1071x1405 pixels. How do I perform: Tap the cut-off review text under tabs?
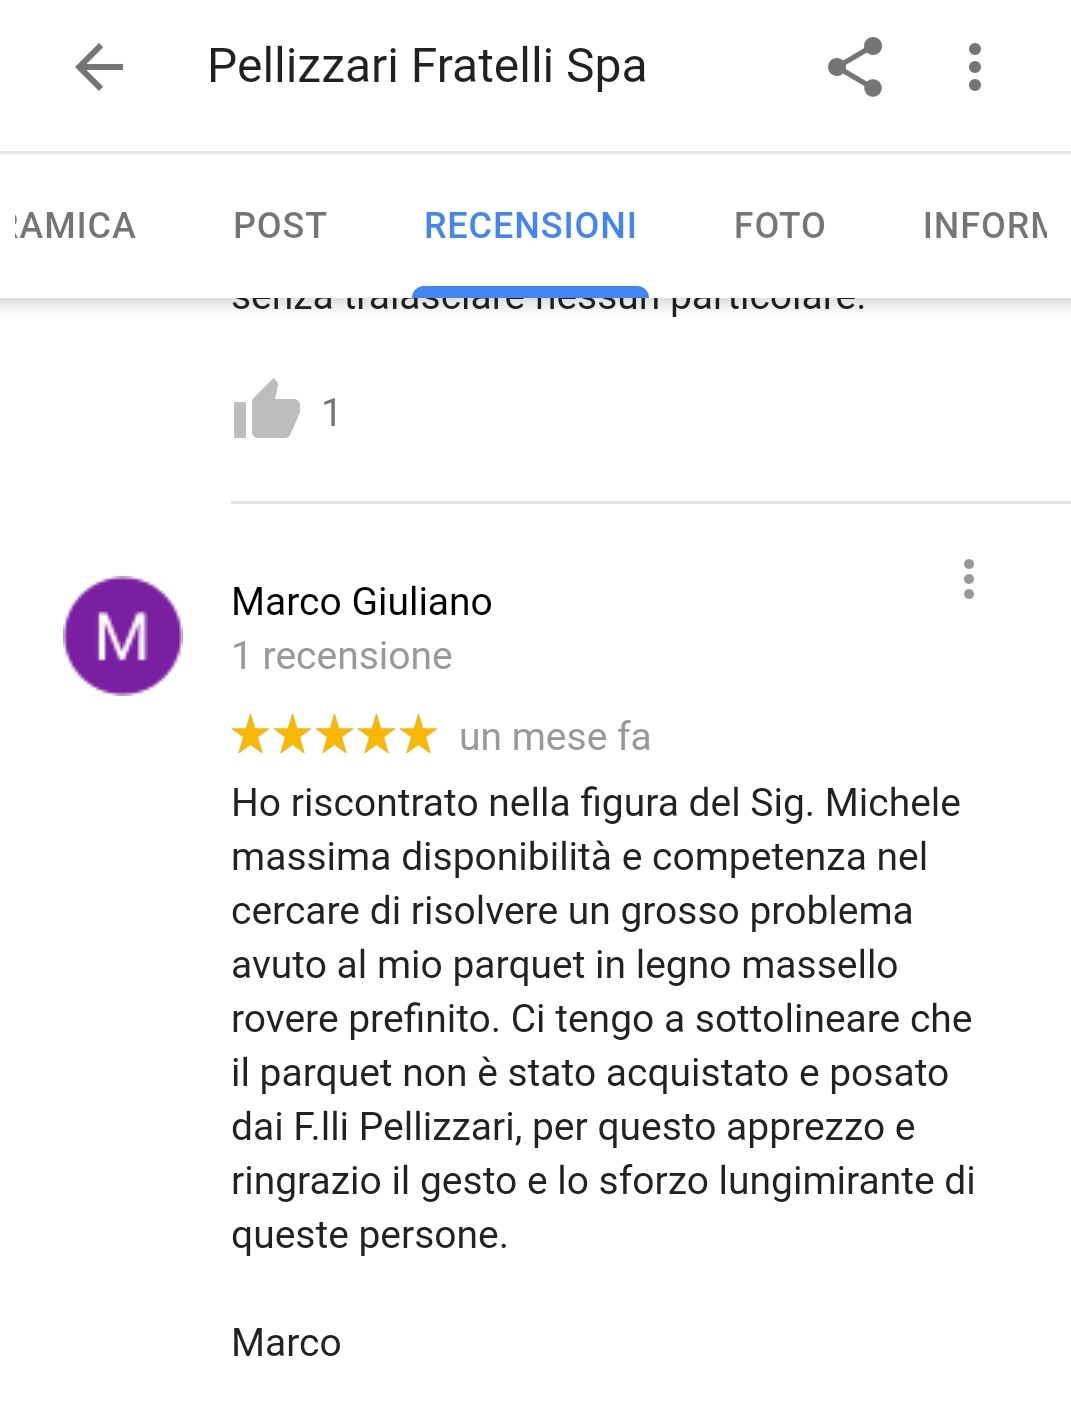(548, 301)
